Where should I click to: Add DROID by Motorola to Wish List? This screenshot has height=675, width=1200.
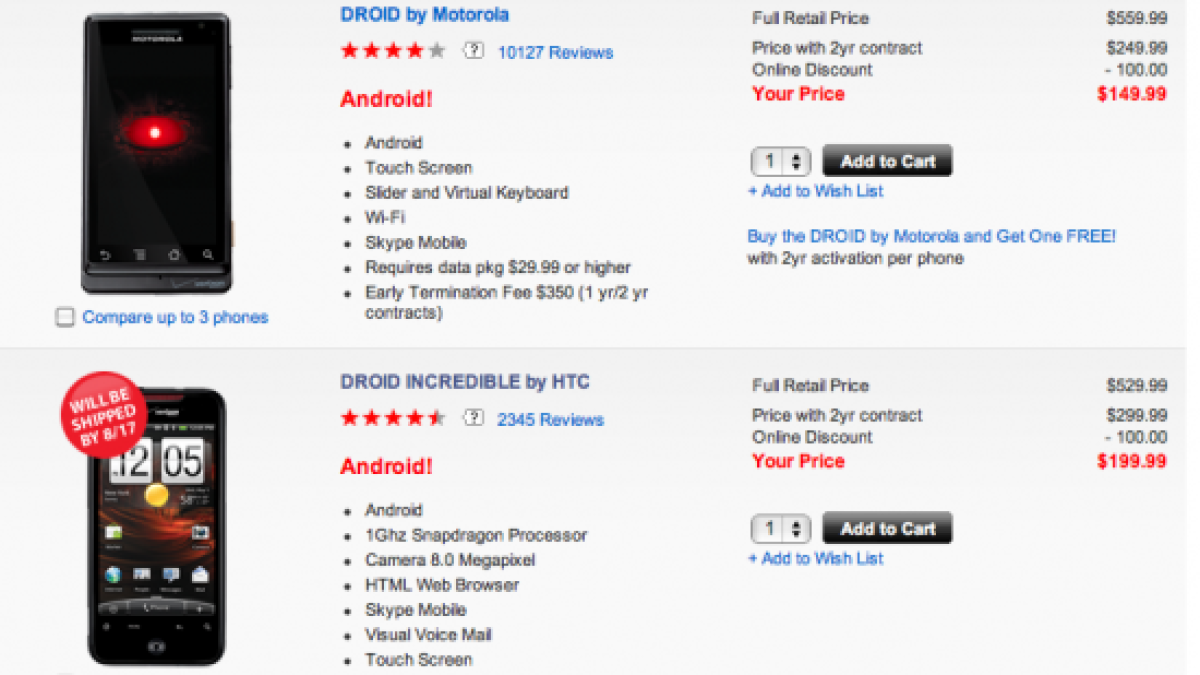point(815,191)
